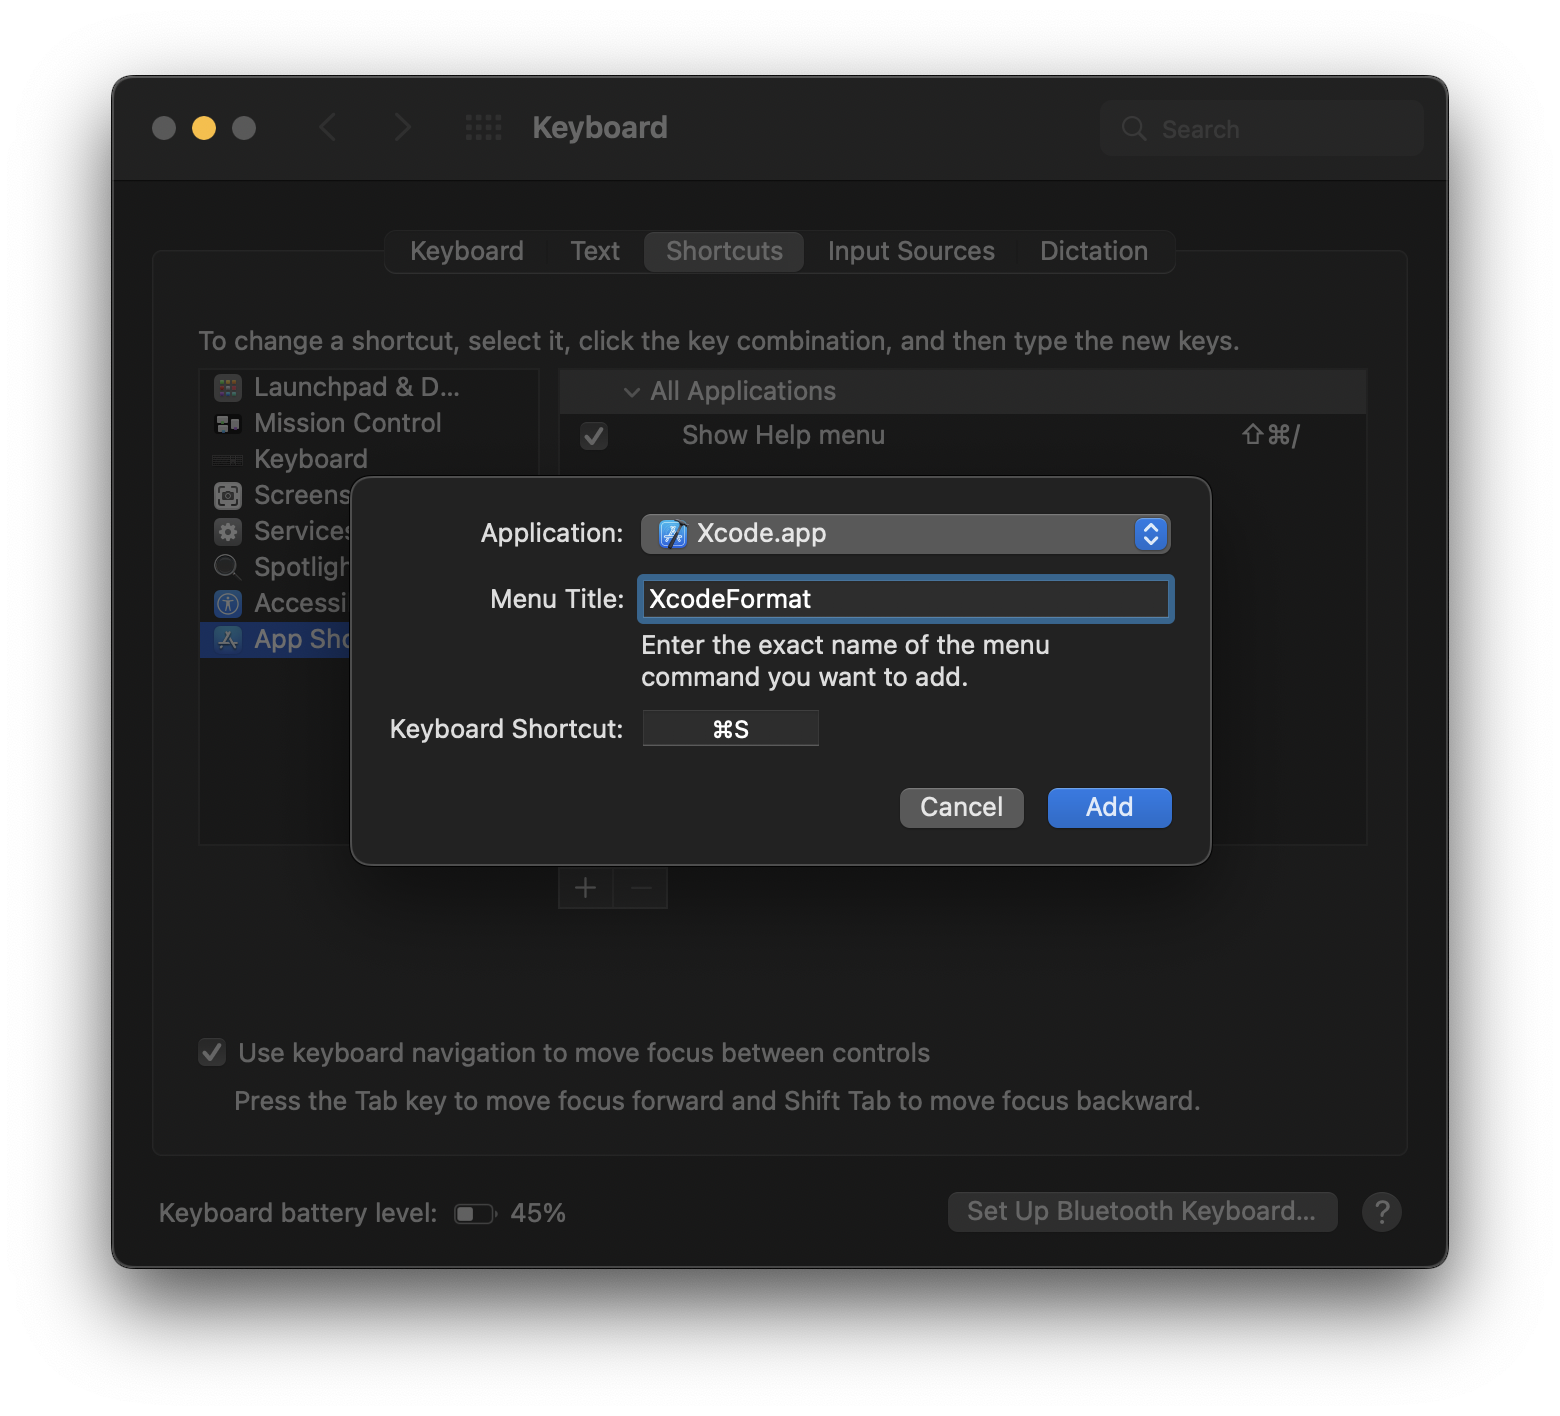Switch to the Text tab
1560x1416 pixels.
[x=595, y=251]
